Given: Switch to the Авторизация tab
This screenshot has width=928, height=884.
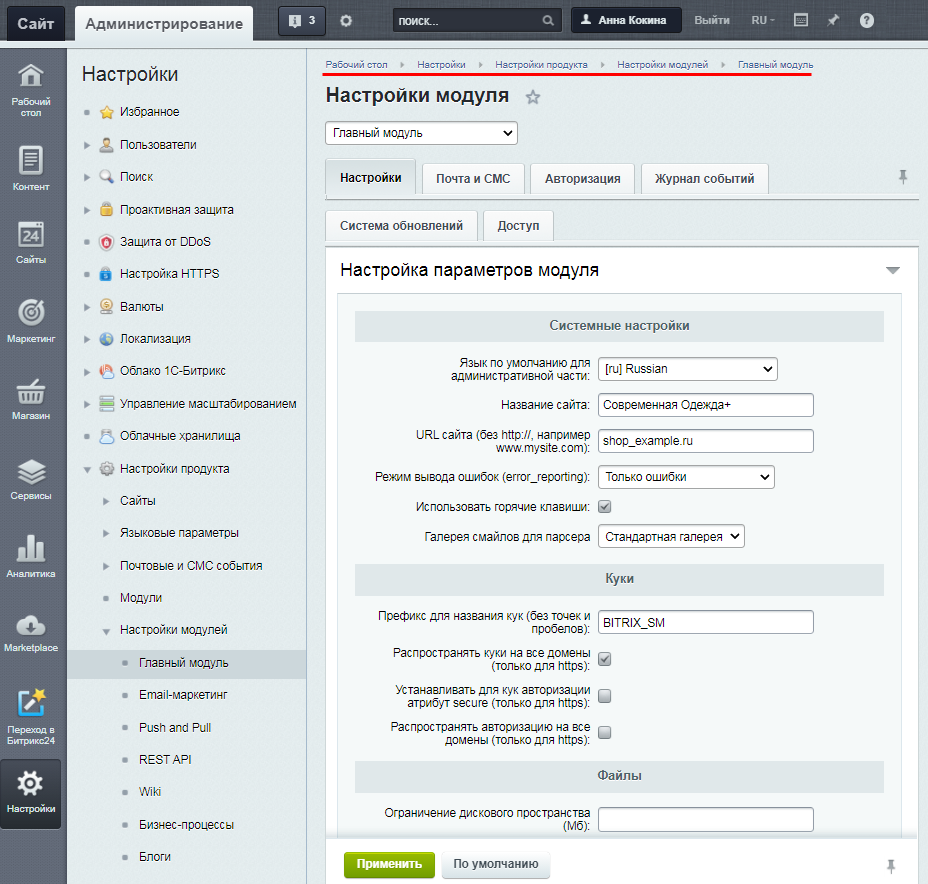Looking at the screenshot, I should [582, 179].
